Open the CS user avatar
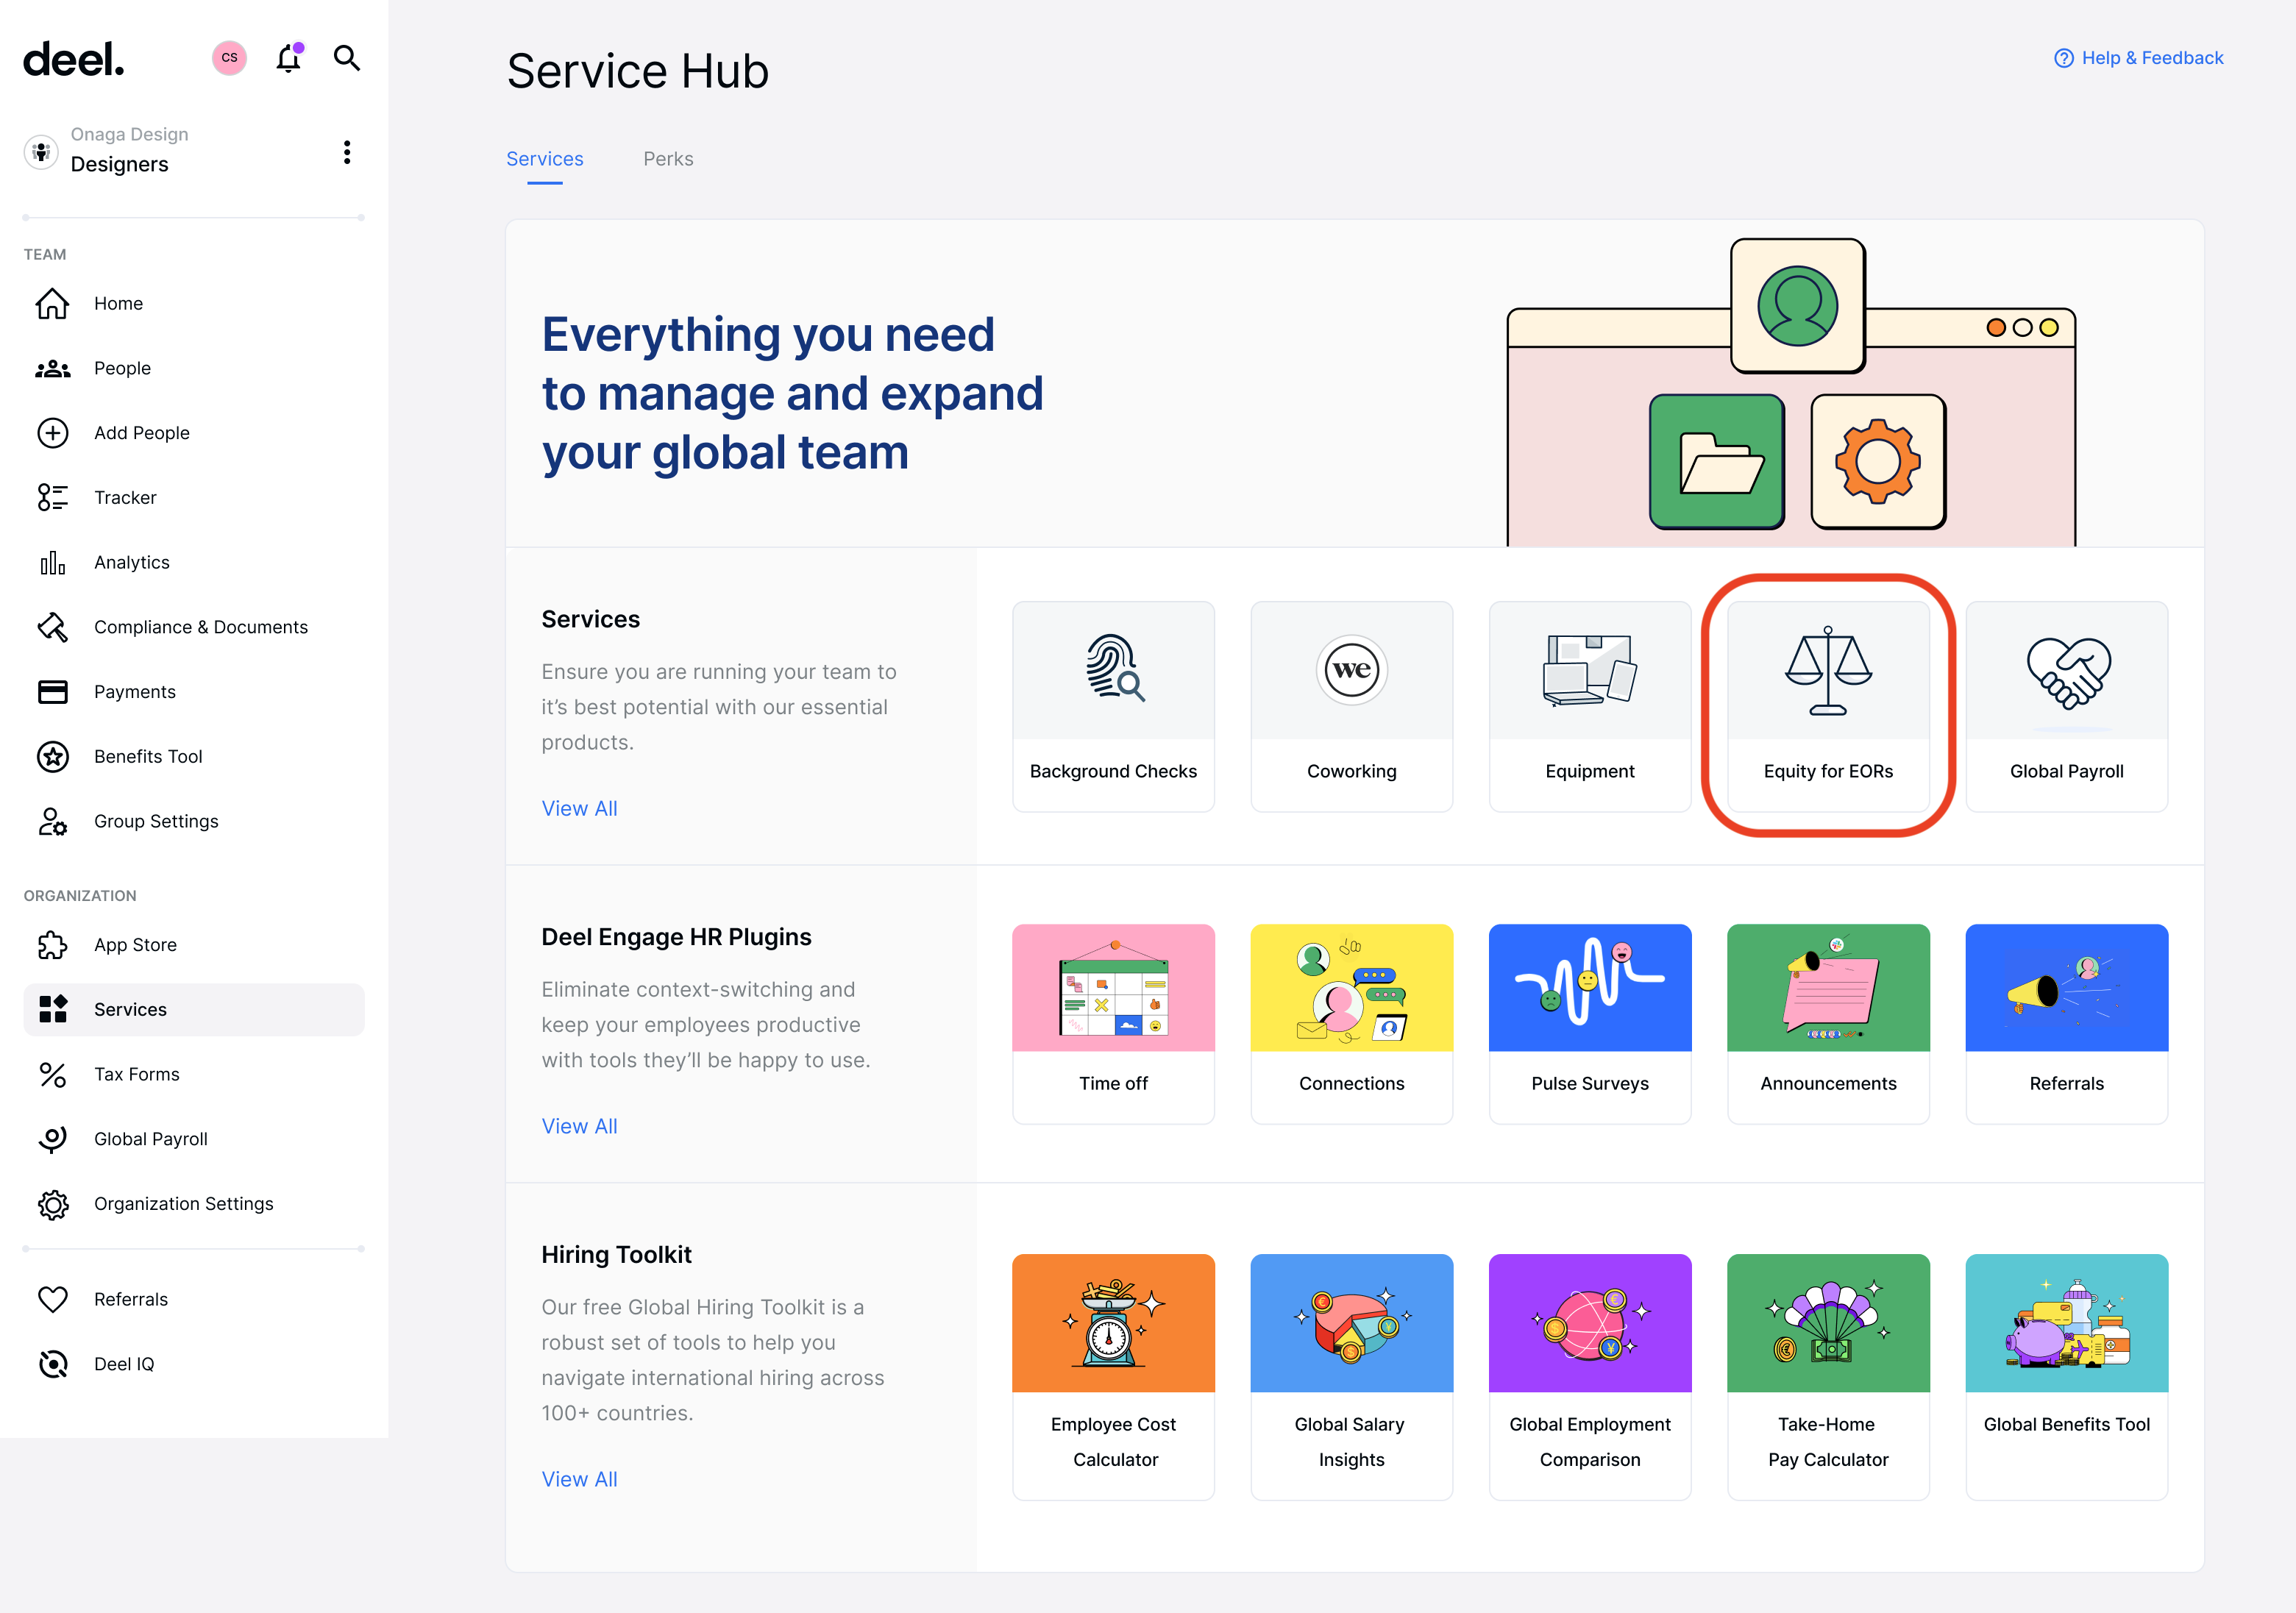This screenshot has height=1613, width=2296. pyautogui.click(x=229, y=58)
